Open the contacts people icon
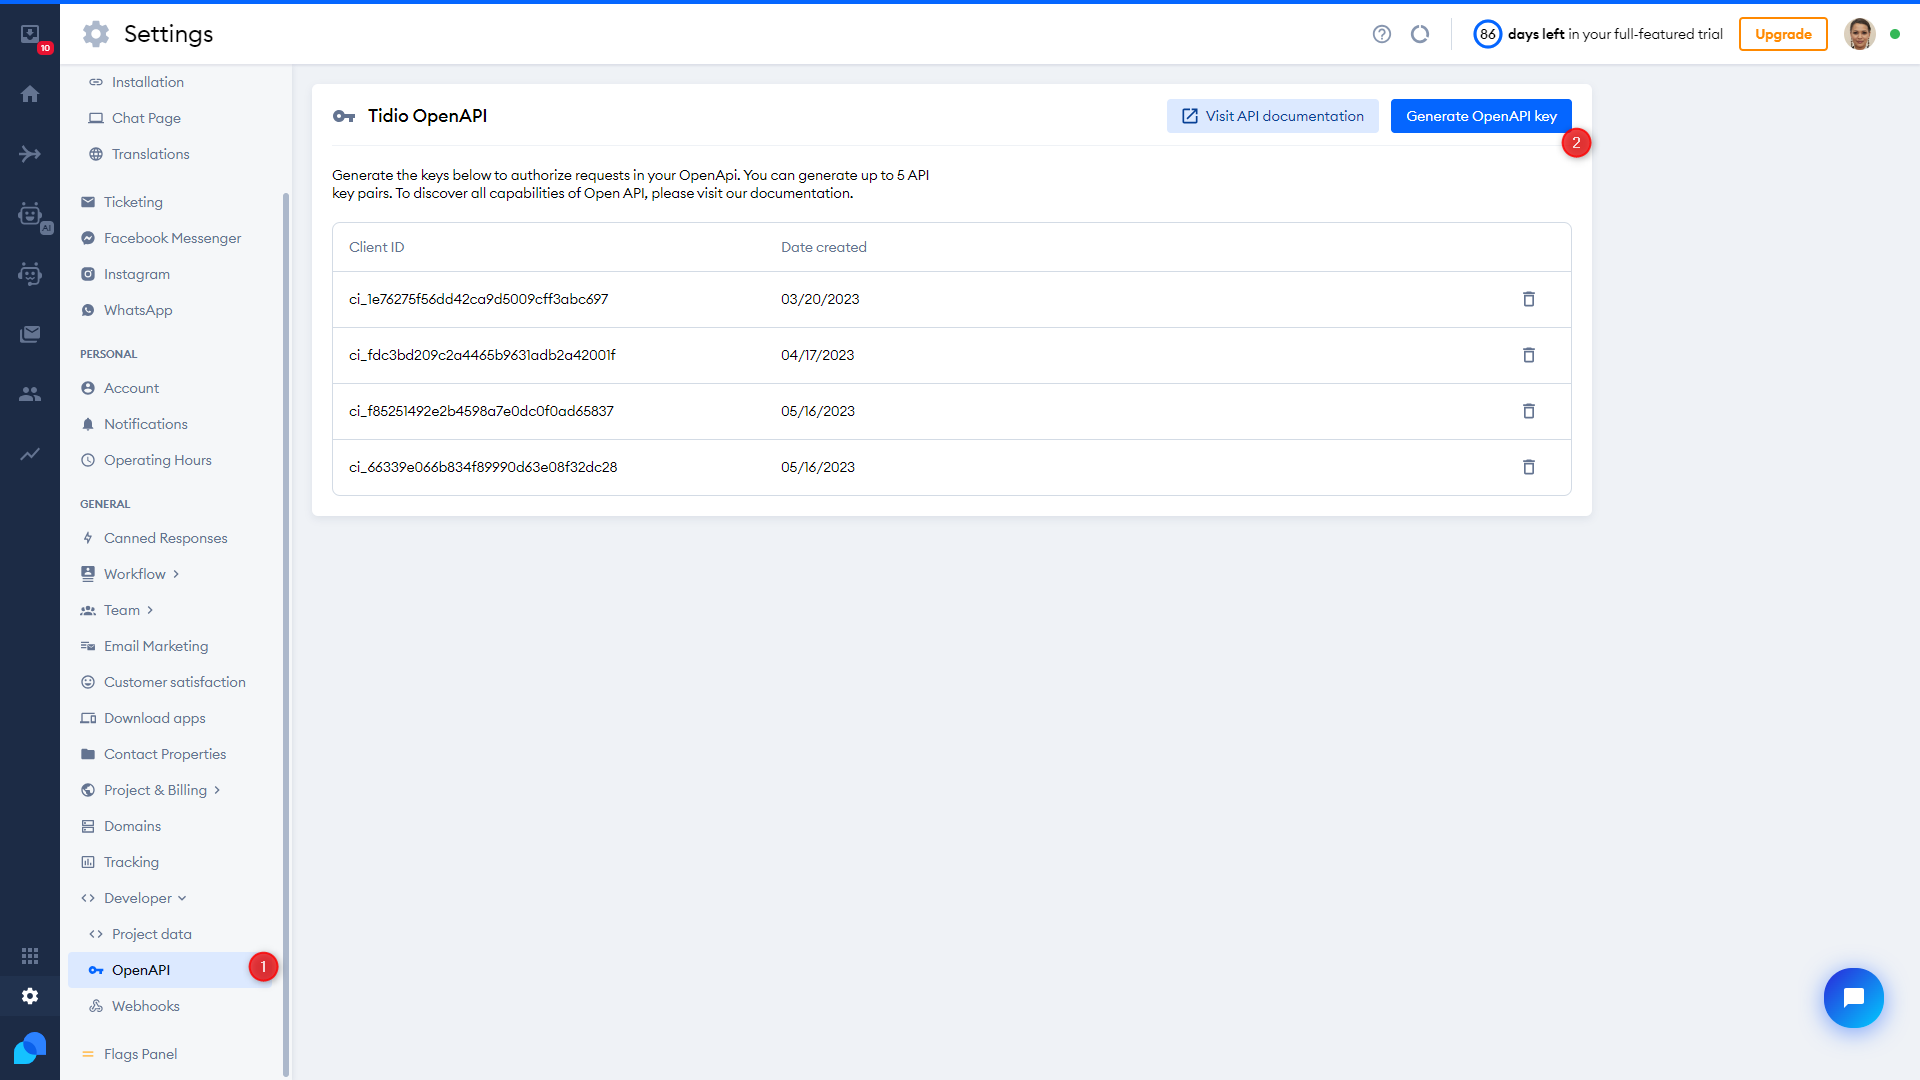The height and width of the screenshot is (1080, 1920). [x=30, y=394]
